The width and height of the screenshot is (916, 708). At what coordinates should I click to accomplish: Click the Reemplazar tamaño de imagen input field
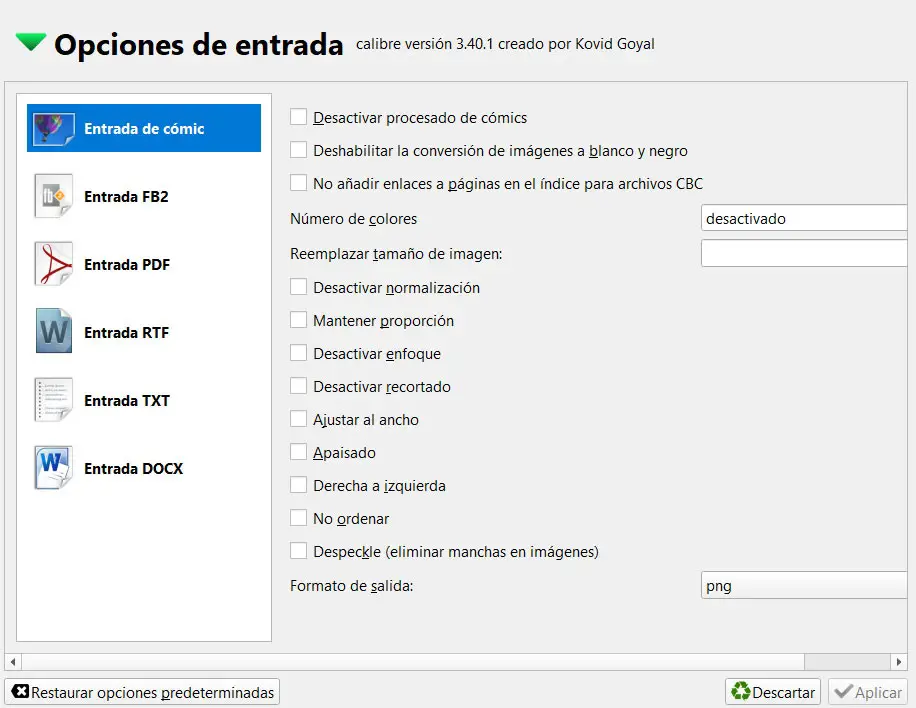804,254
